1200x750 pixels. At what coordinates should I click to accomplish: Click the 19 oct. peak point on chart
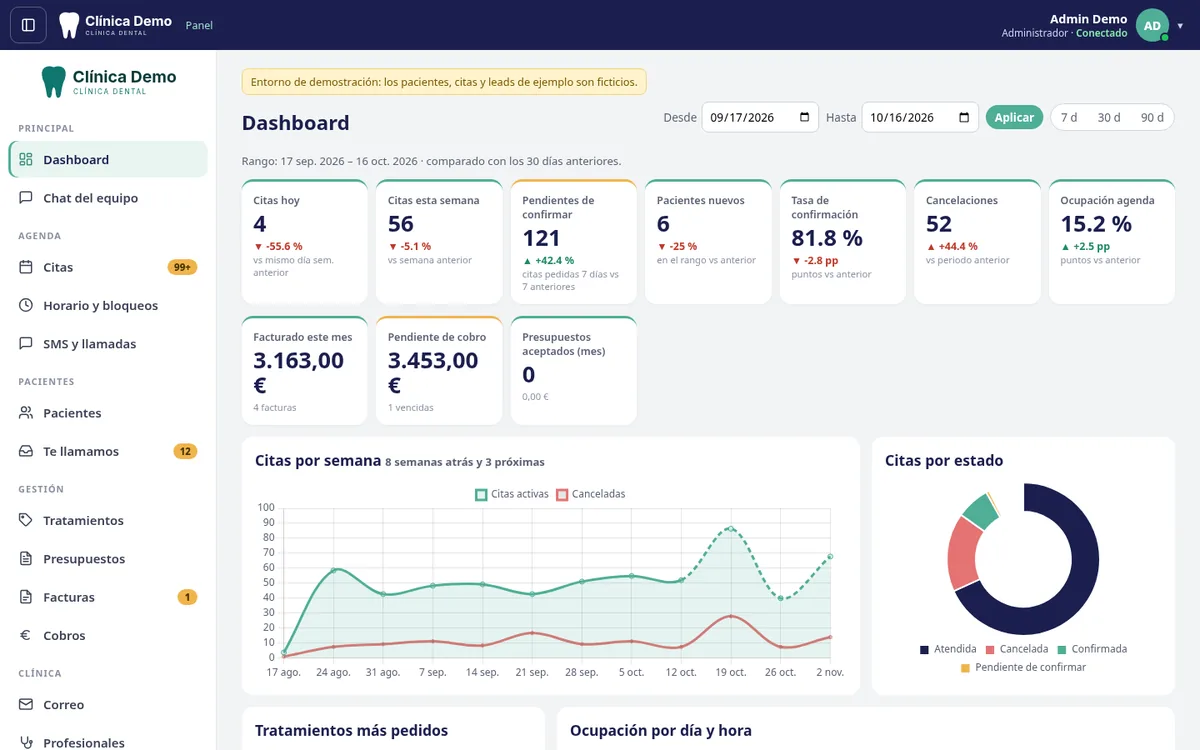[x=731, y=528]
